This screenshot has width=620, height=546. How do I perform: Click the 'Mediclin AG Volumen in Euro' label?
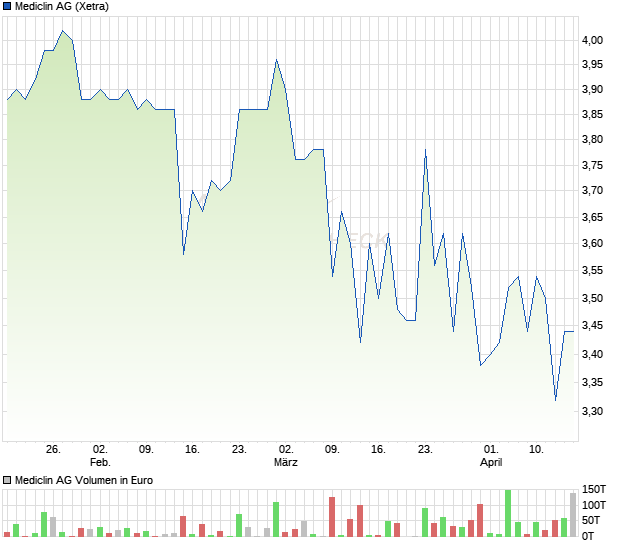pos(84,480)
